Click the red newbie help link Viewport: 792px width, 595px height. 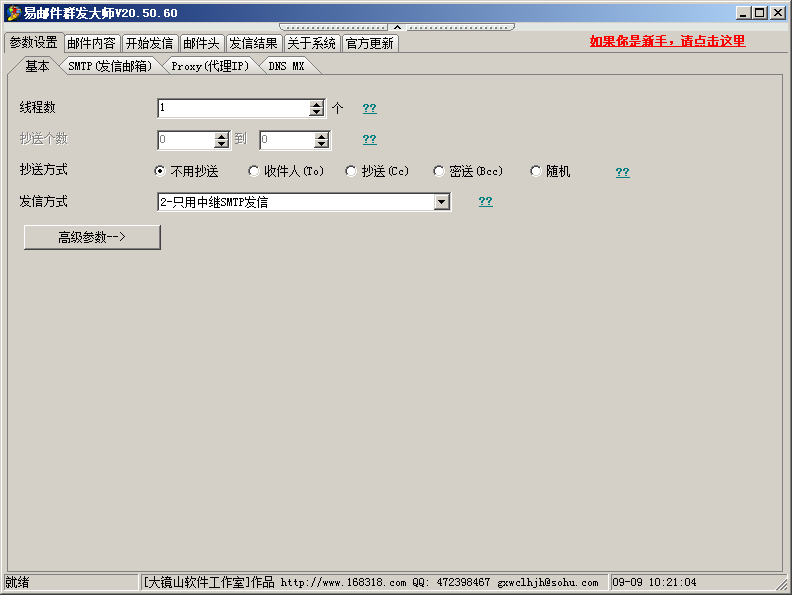pyautogui.click(x=667, y=41)
